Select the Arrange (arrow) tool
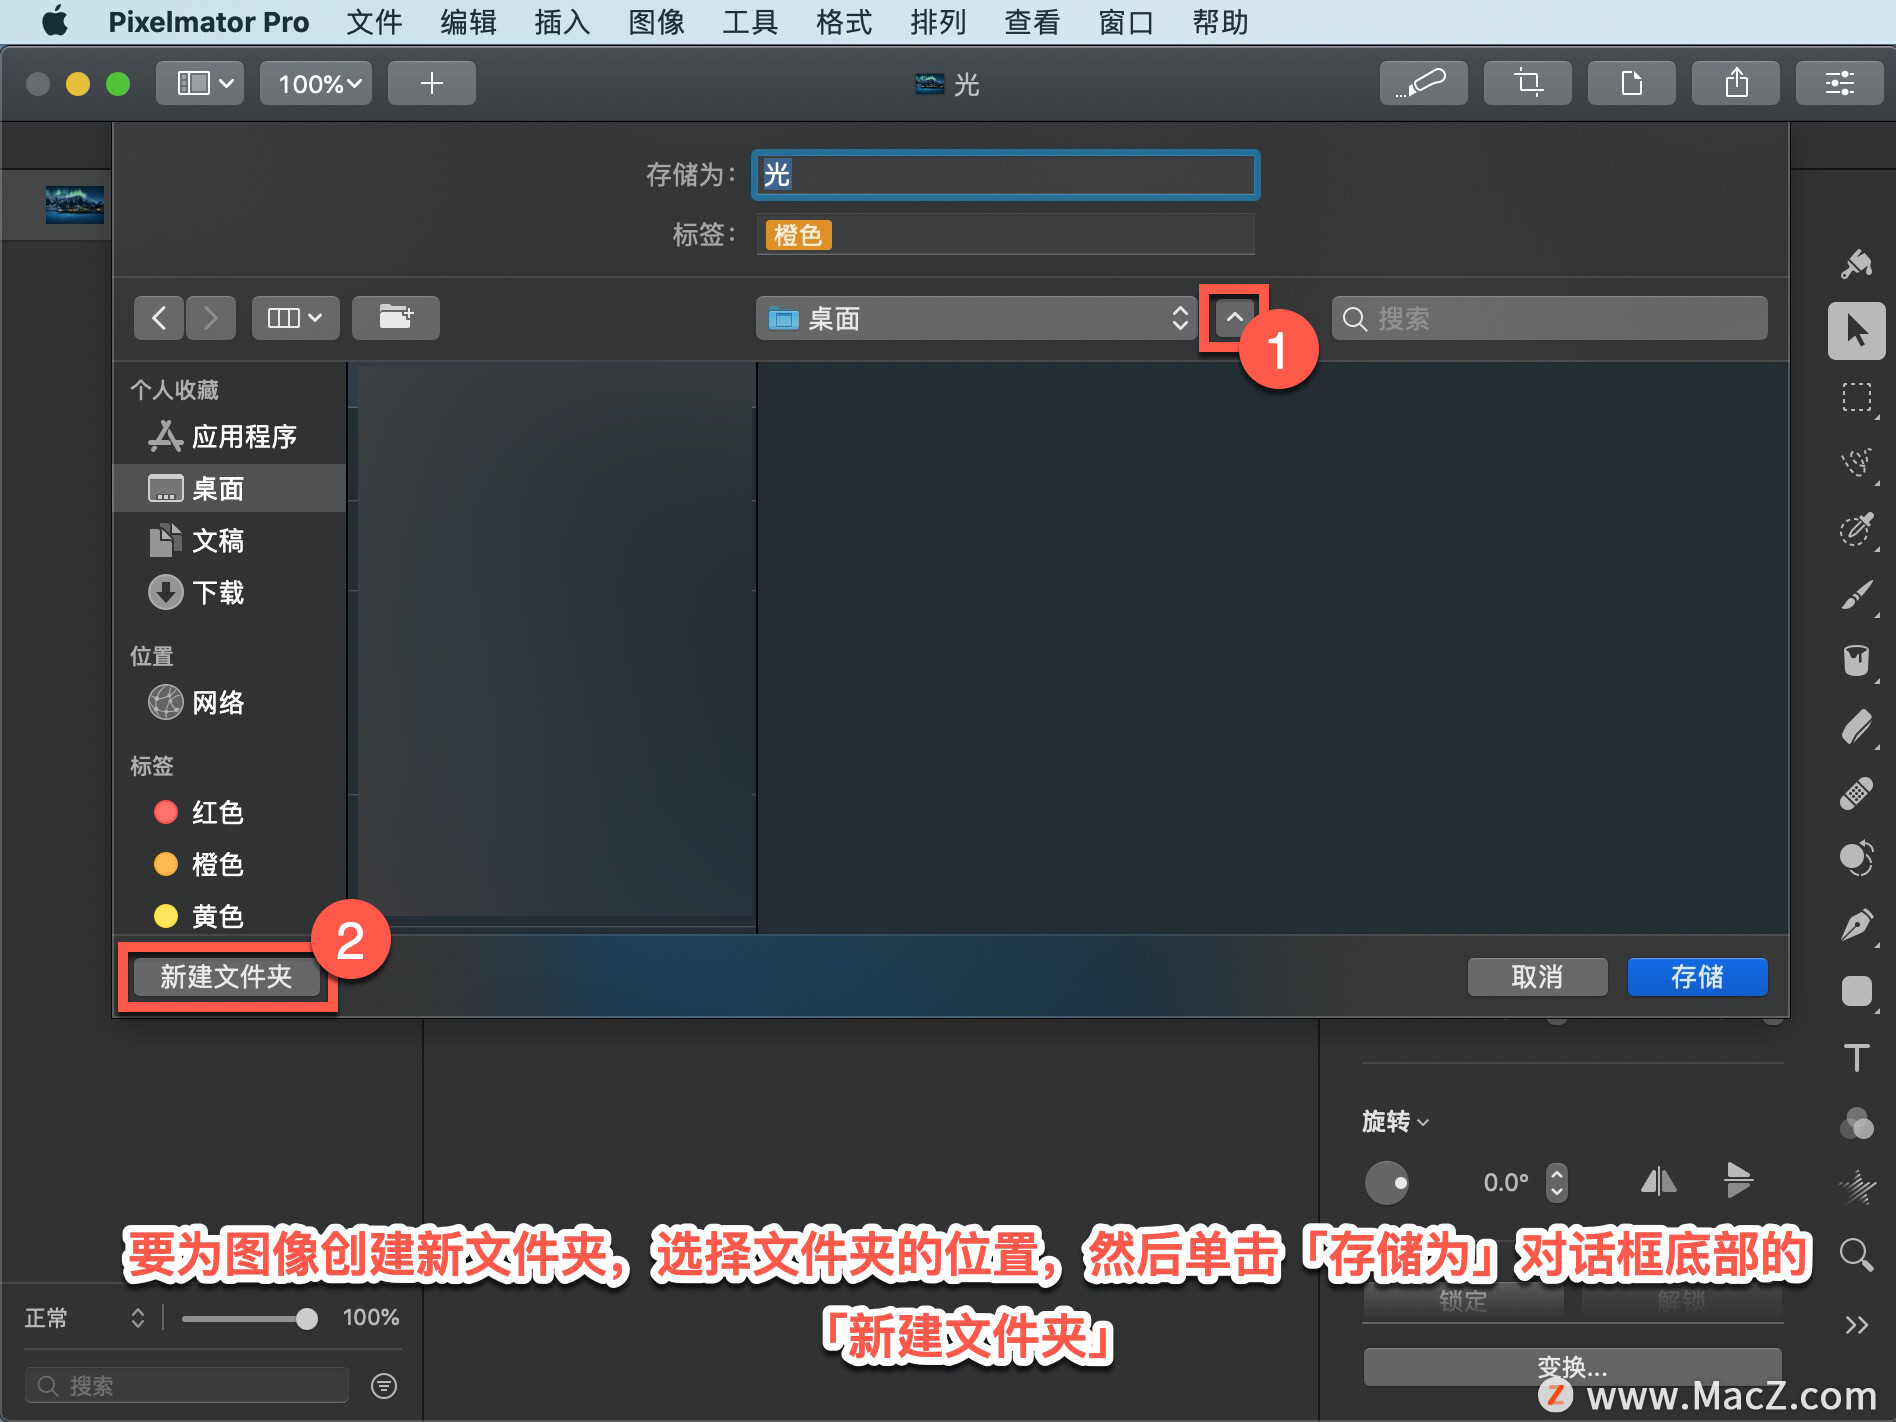The height and width of the screenshot is (1422, 1896). [1857, 331]
